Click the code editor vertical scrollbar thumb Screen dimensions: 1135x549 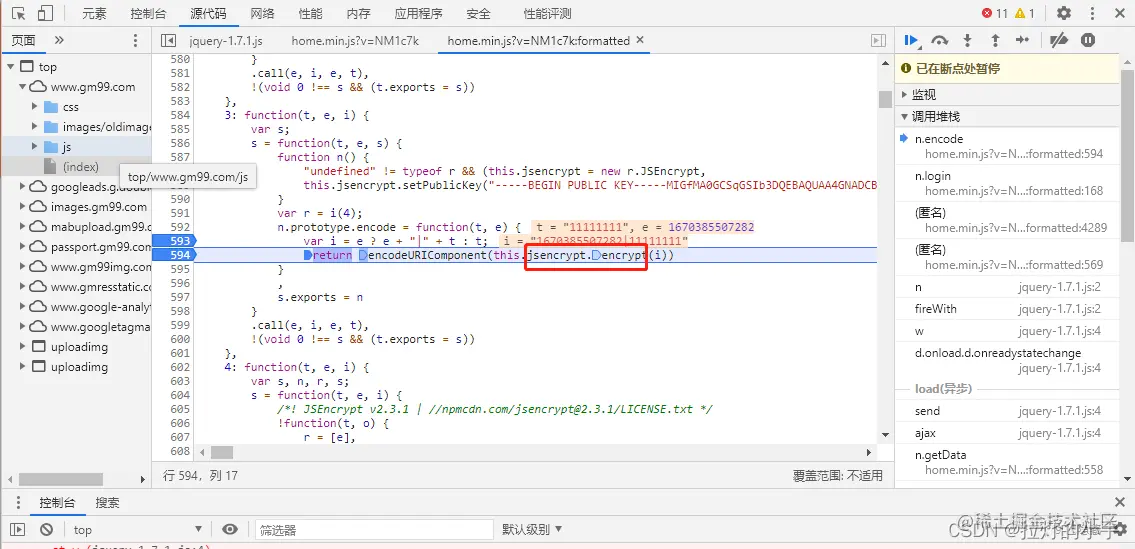(885, 99)
